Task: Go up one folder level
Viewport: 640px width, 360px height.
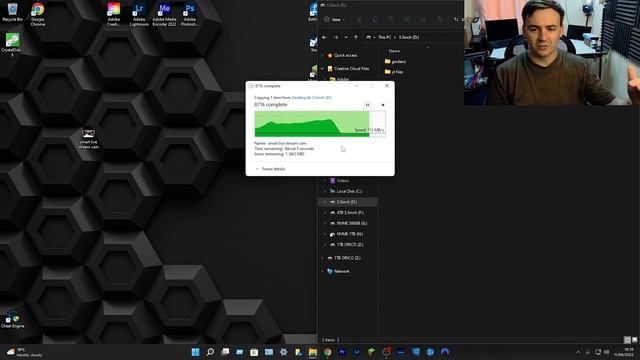Action: coord(356,37)
